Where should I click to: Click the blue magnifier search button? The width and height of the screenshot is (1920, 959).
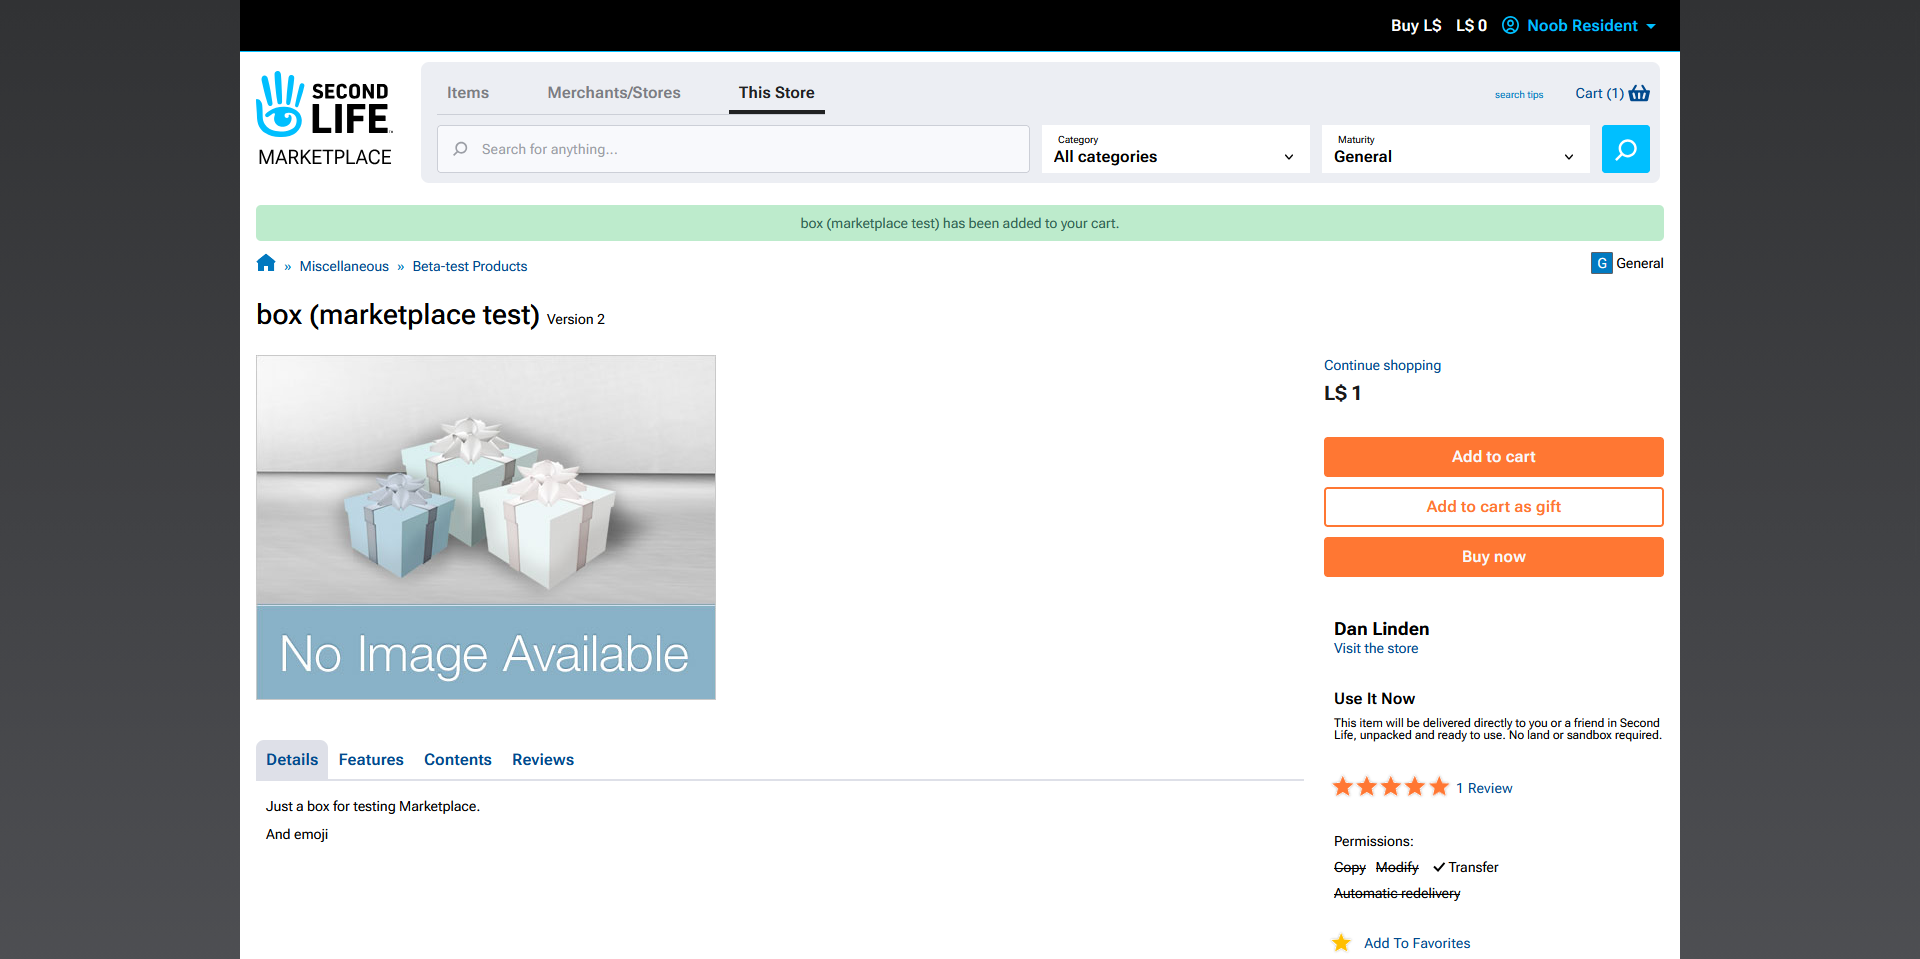click(x=1625, y=149)
